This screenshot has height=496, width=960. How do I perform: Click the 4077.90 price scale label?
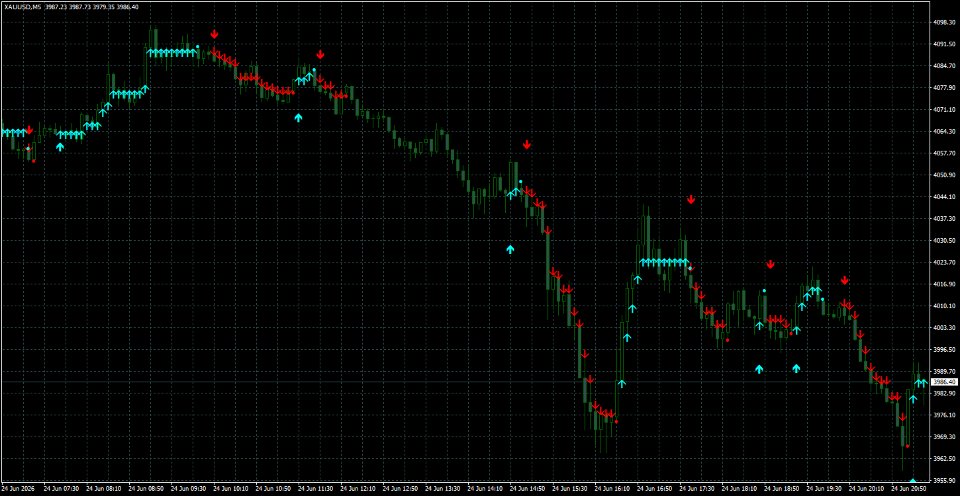click(944, 88)
